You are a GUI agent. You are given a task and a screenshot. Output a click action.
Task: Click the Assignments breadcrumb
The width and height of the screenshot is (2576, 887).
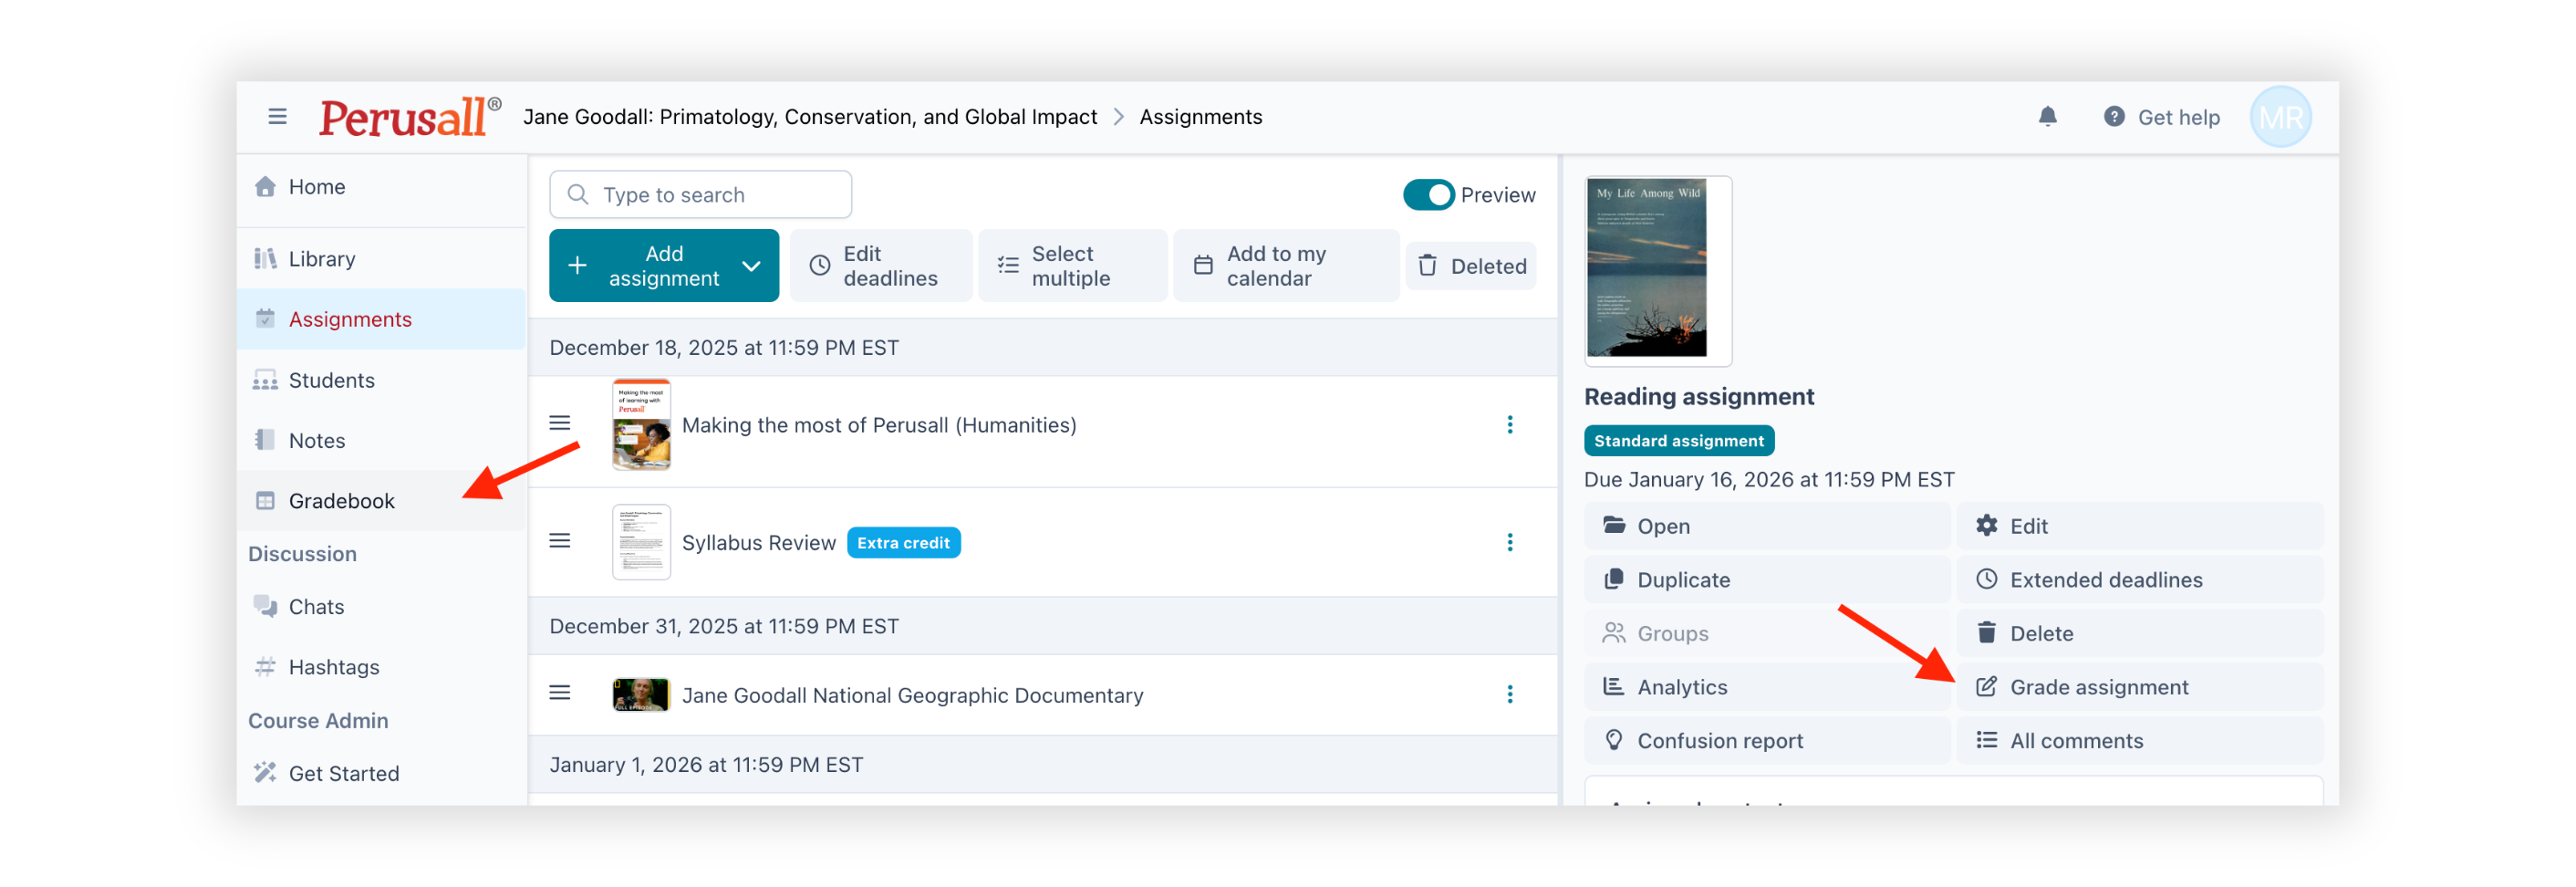pos(1201,117)
